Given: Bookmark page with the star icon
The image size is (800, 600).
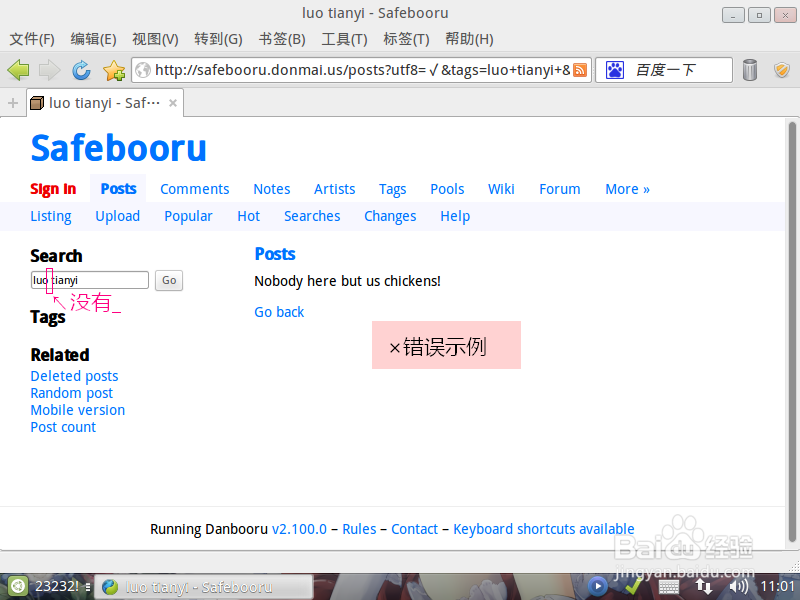Looking at the screenshot, I should click(114, 70).
